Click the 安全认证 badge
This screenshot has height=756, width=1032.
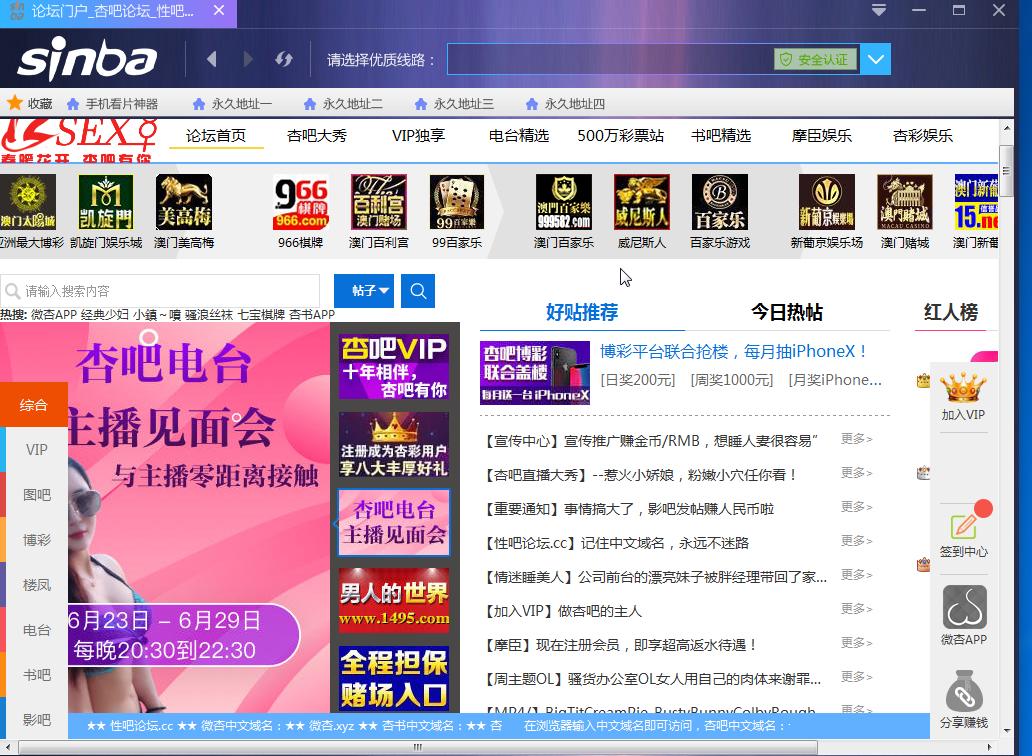(815, 59)
